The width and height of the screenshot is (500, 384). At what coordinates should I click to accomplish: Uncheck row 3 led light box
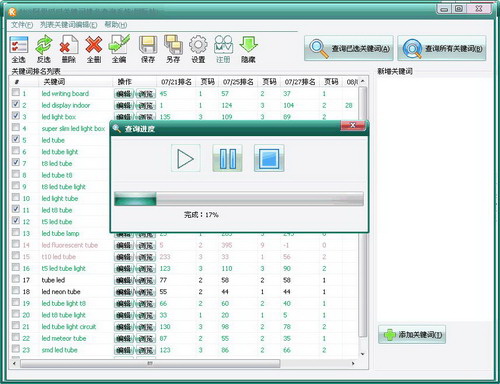point(16,115)
